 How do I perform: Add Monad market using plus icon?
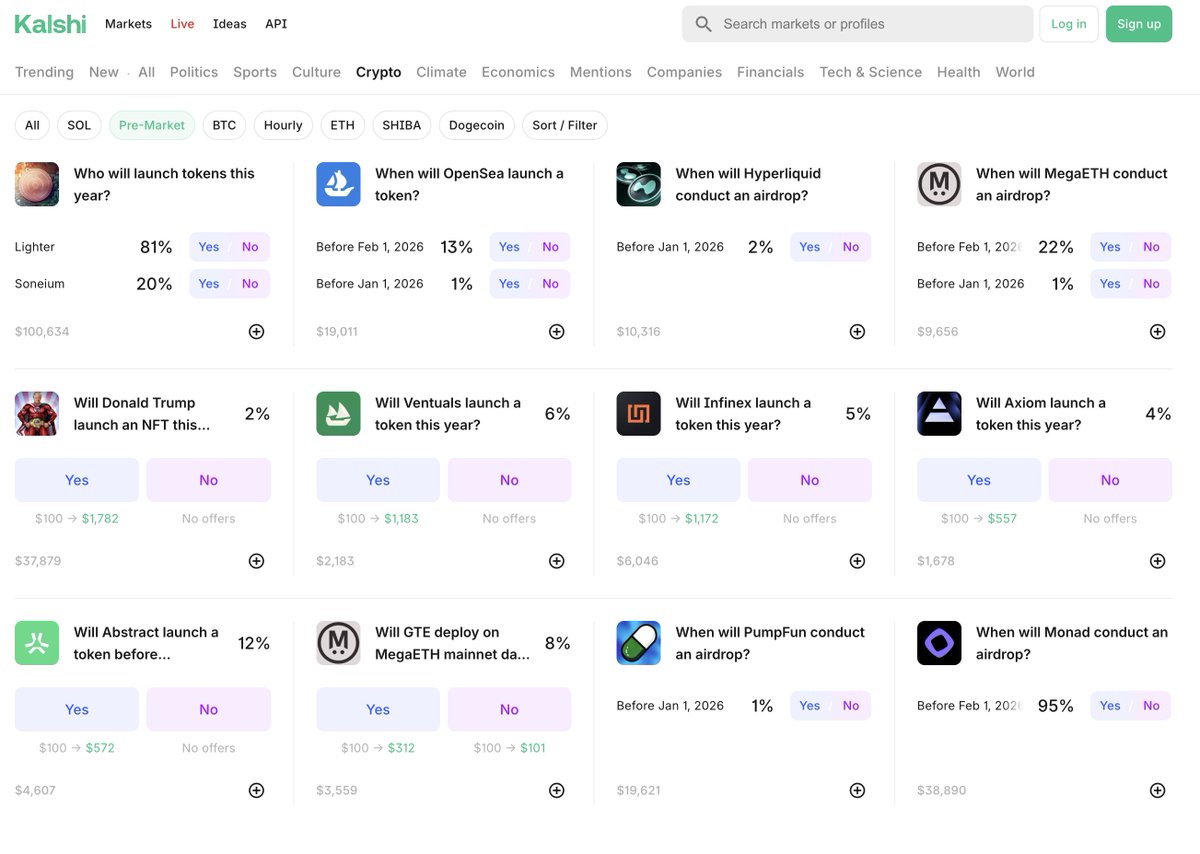pyautogui.click(x=1157, y=790)
